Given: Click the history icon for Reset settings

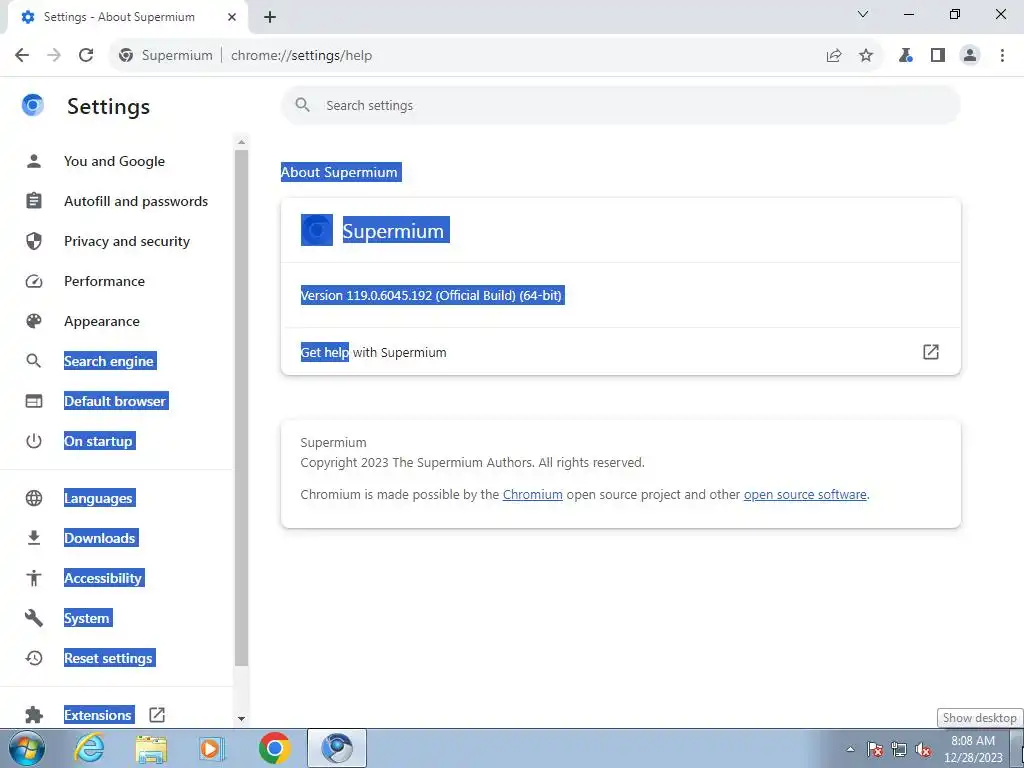Looking at the screenshot, I should [34, 658].
